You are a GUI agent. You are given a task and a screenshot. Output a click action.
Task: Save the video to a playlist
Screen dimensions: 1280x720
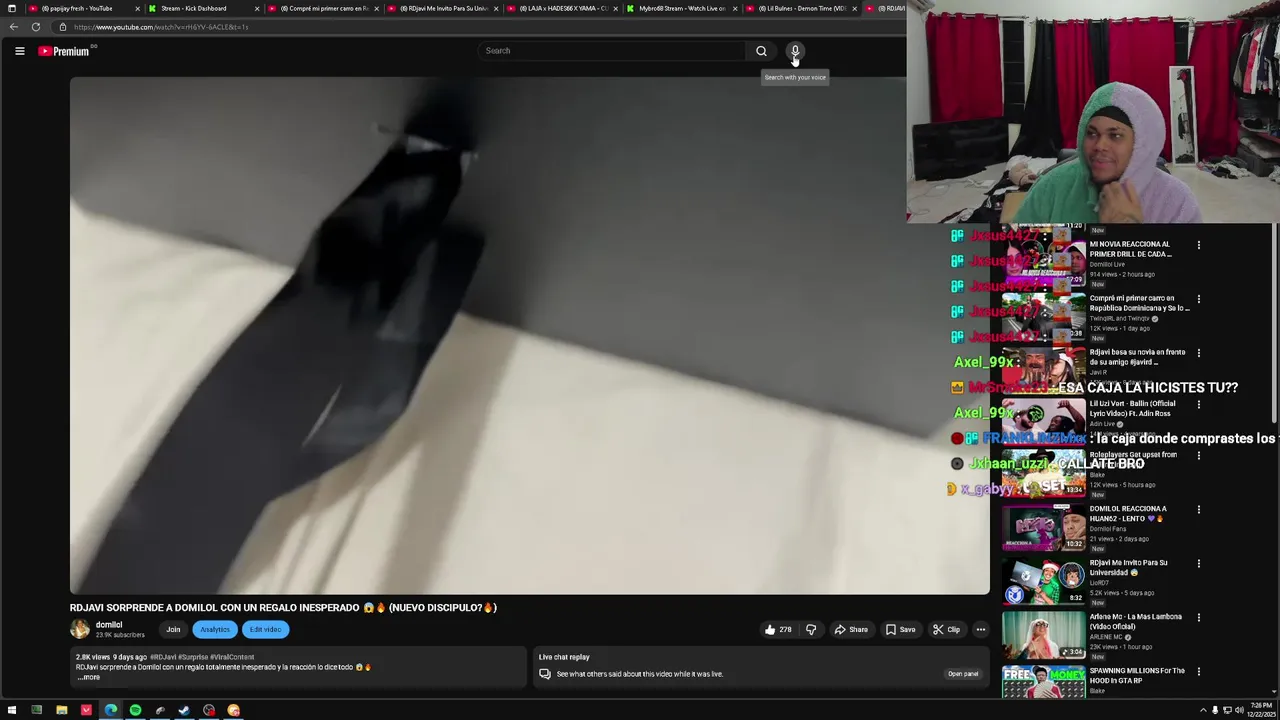(900, 630)
